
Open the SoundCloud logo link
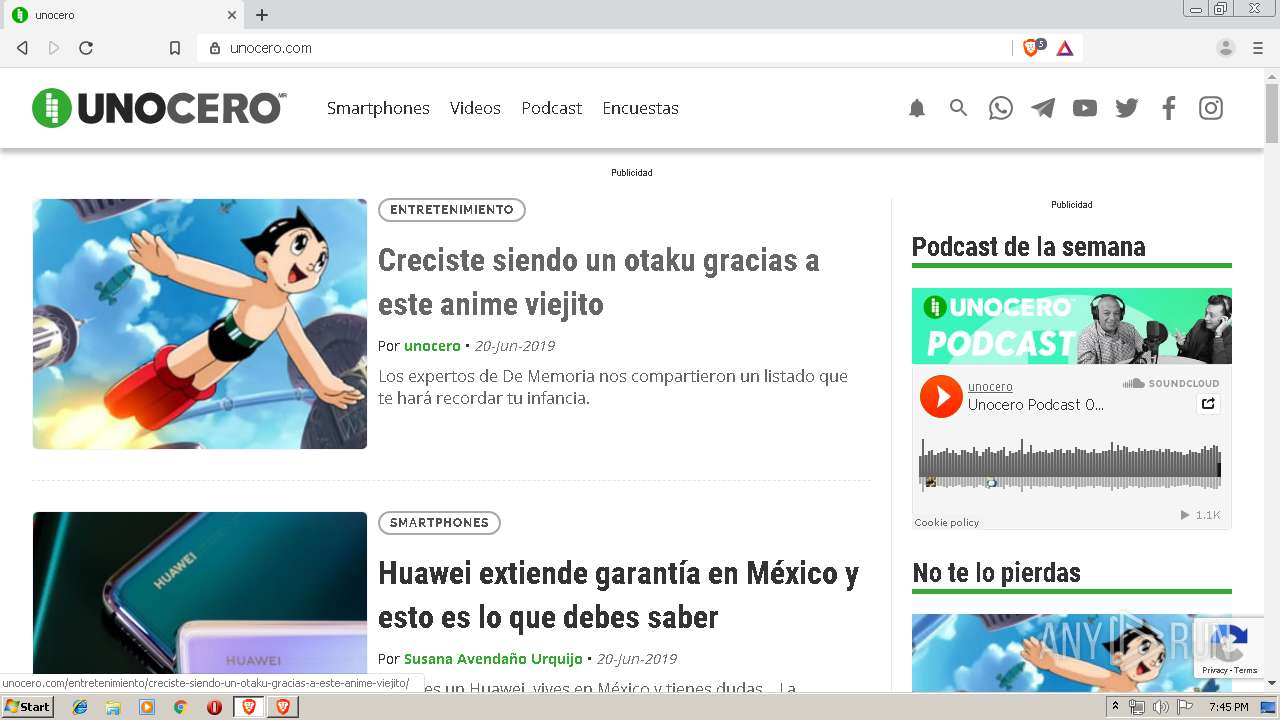(1171, 384)
